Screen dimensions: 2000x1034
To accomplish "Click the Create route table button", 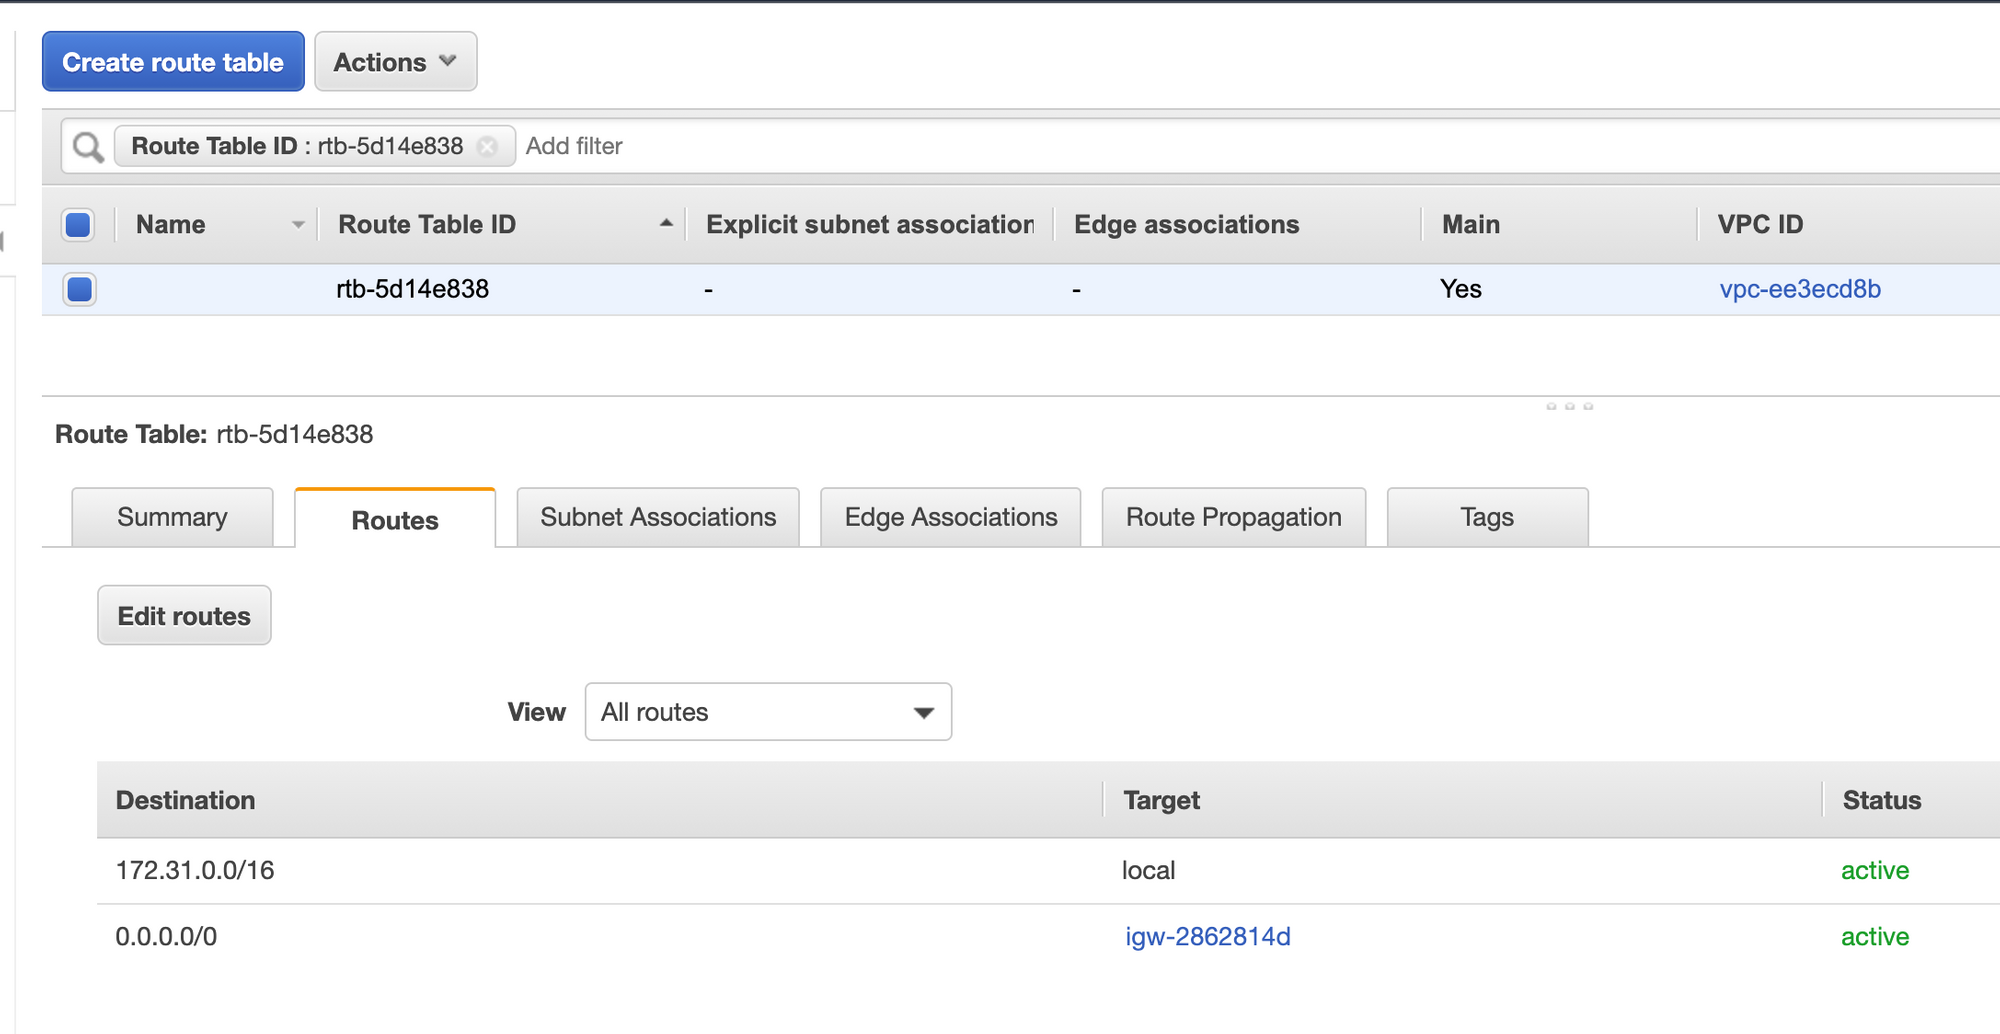I will click(x=173, y=62).
